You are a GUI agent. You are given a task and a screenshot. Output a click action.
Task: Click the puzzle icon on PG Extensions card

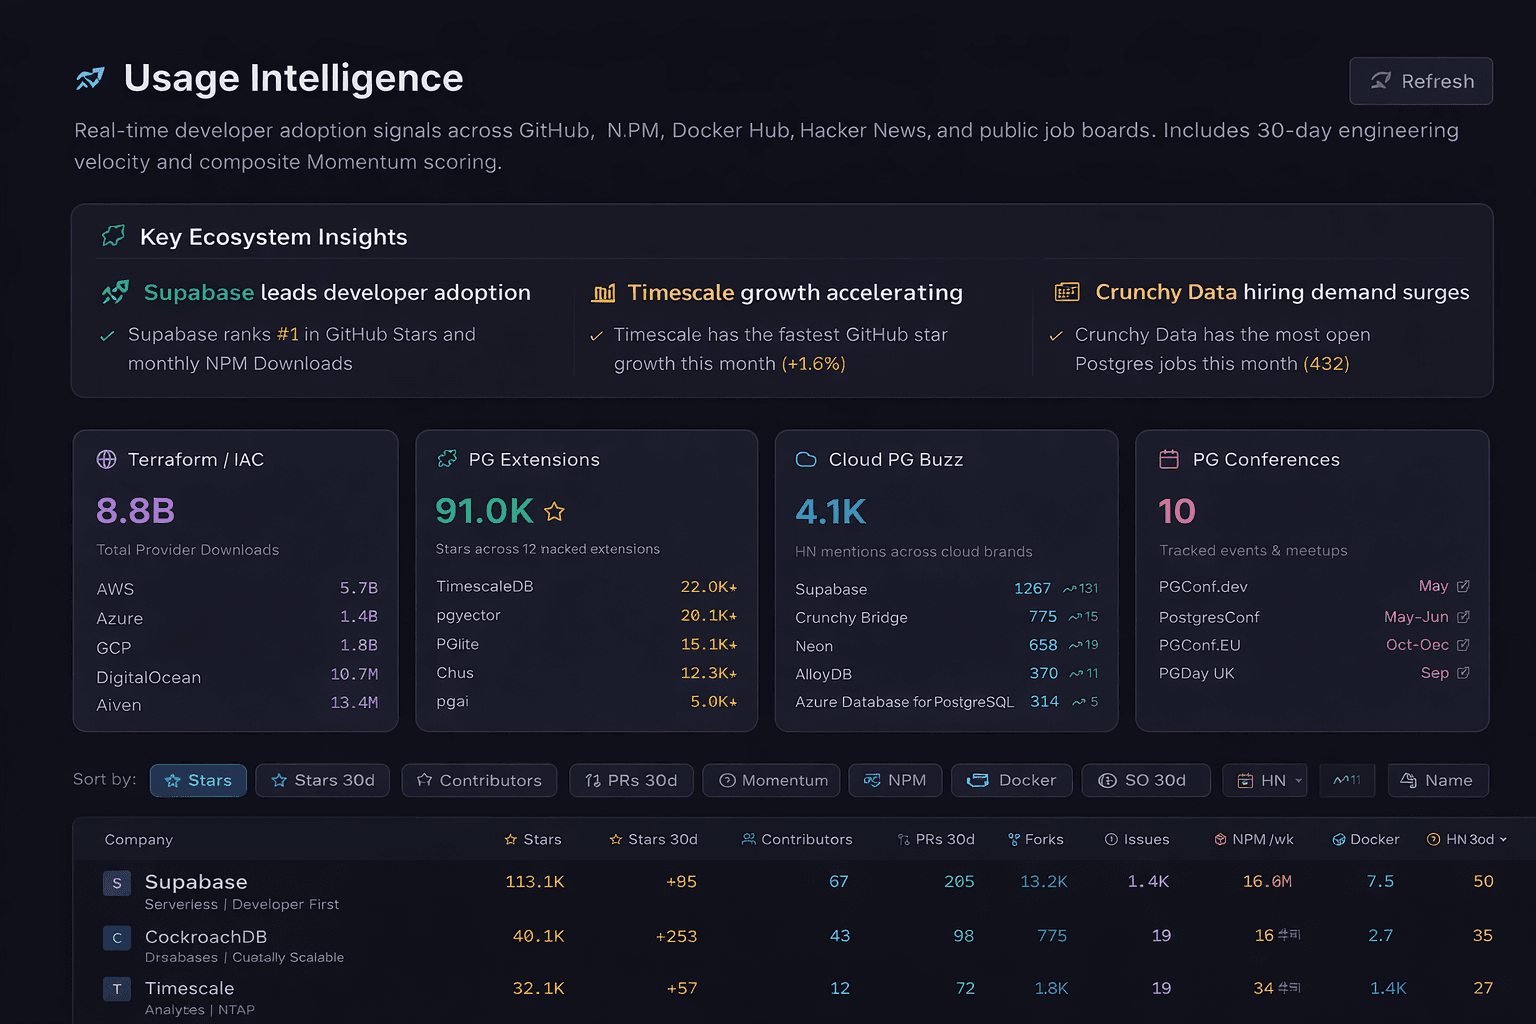click(446, 459)
